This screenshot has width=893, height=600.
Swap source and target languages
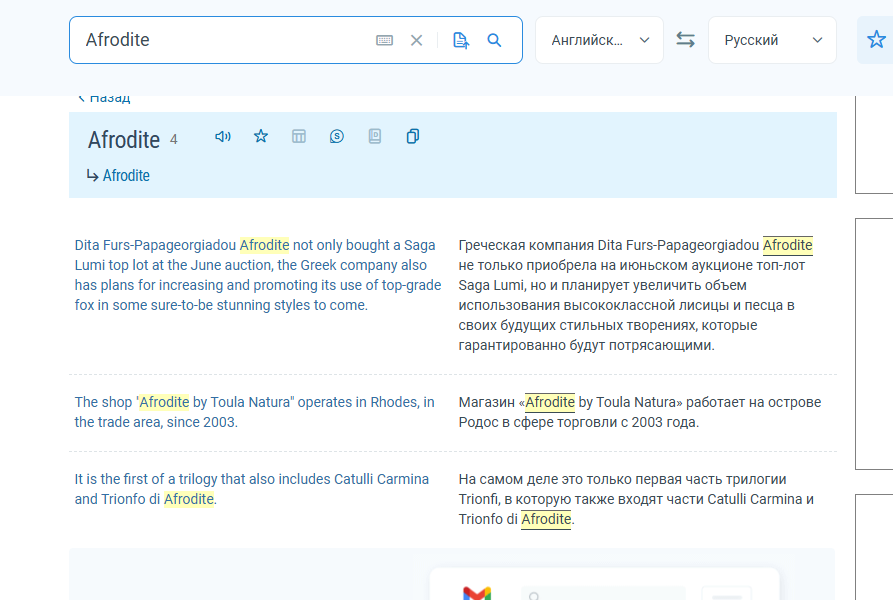[685, 40]
